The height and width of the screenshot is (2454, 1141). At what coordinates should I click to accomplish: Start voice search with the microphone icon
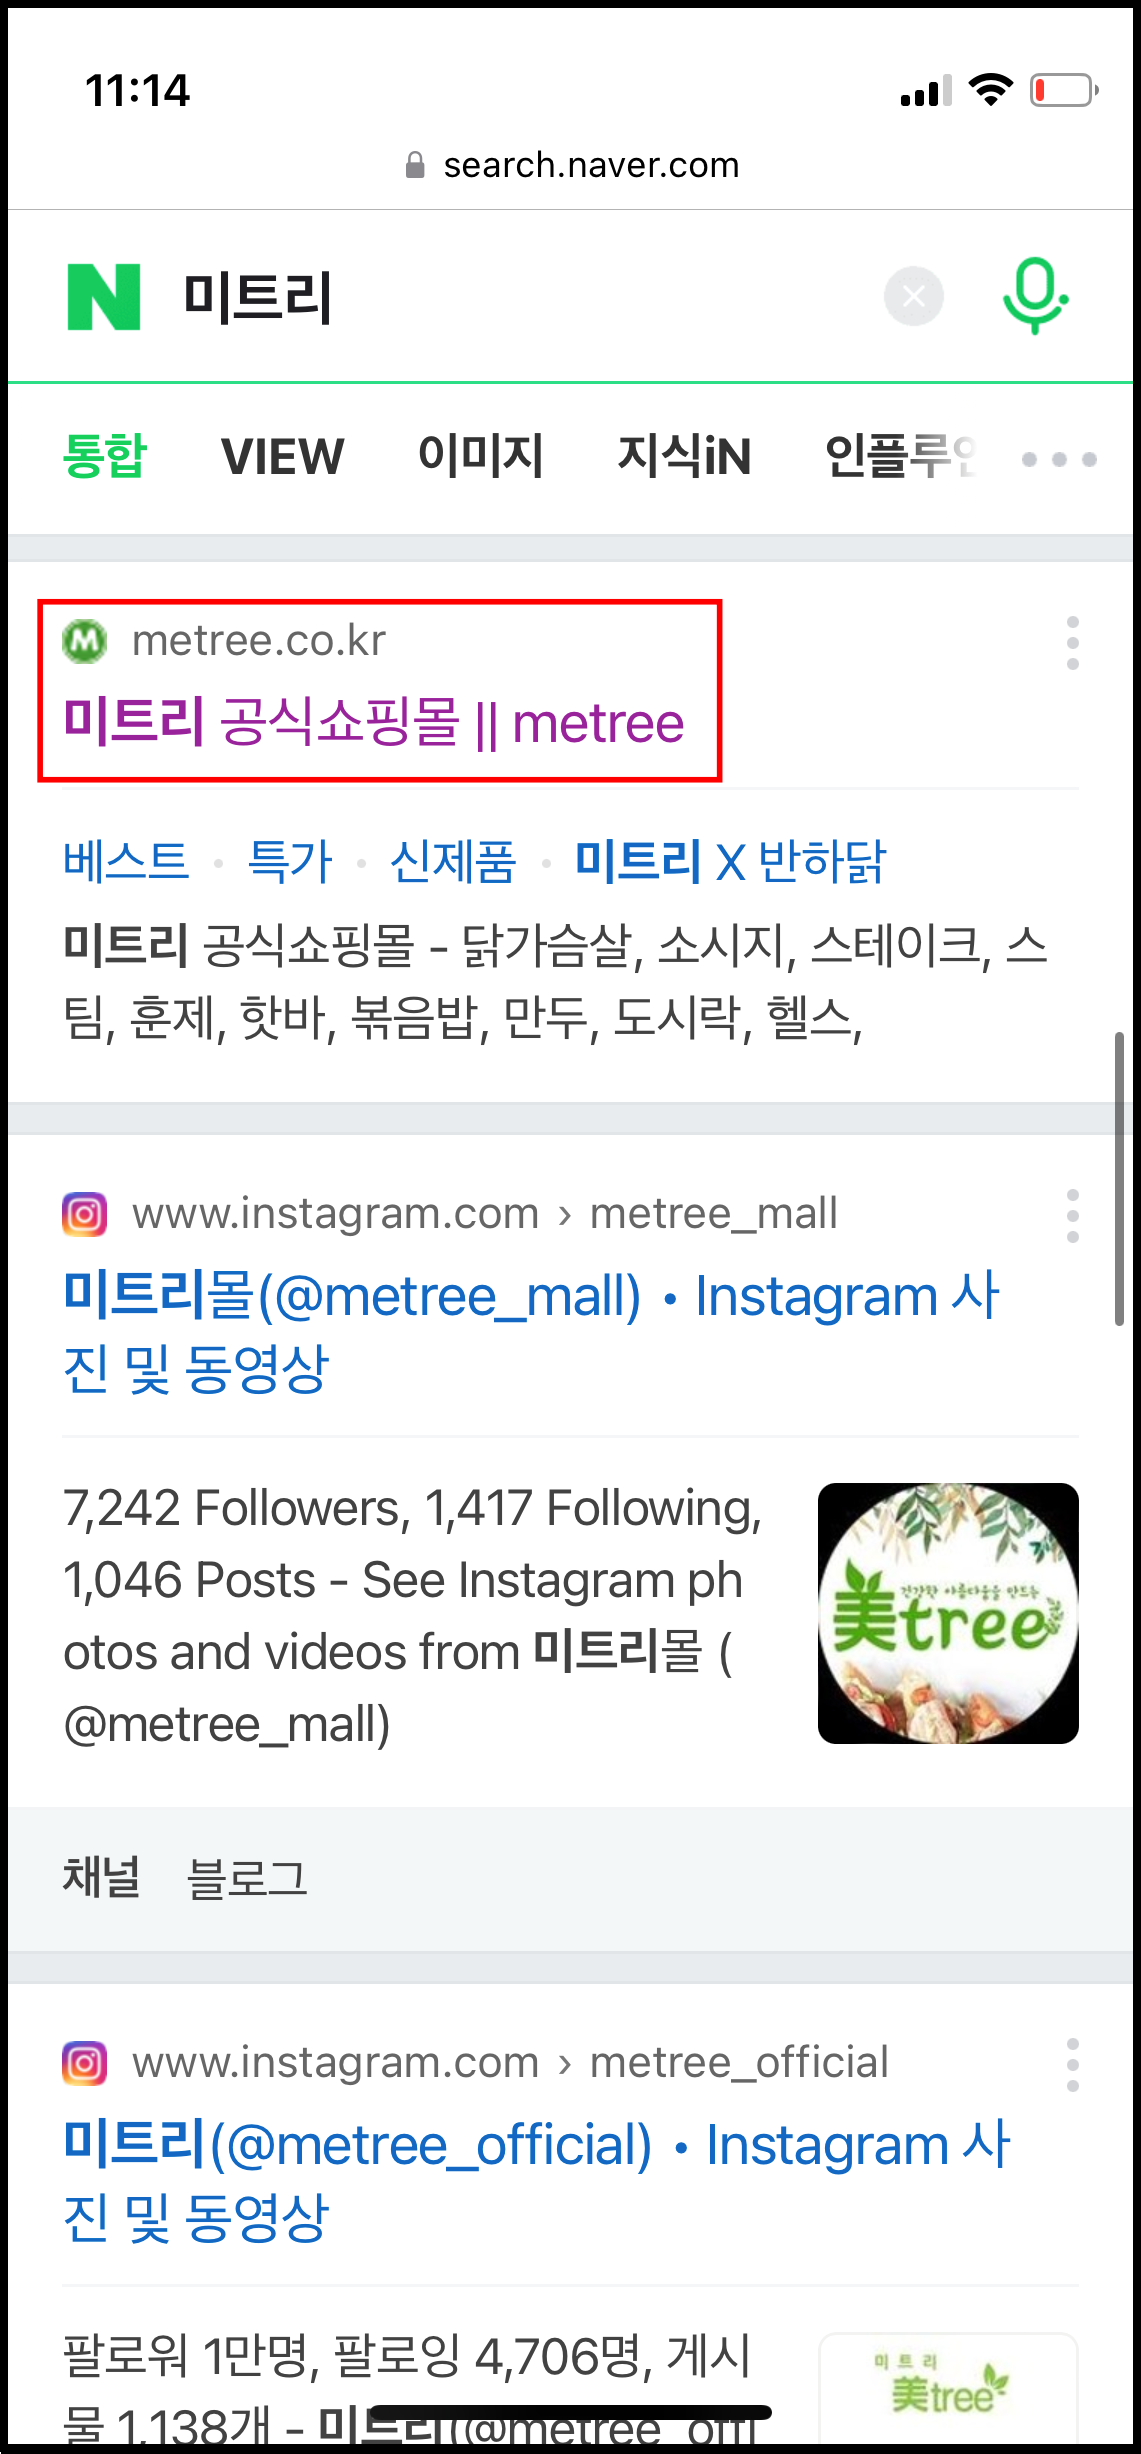click(x=1035, y=296)
